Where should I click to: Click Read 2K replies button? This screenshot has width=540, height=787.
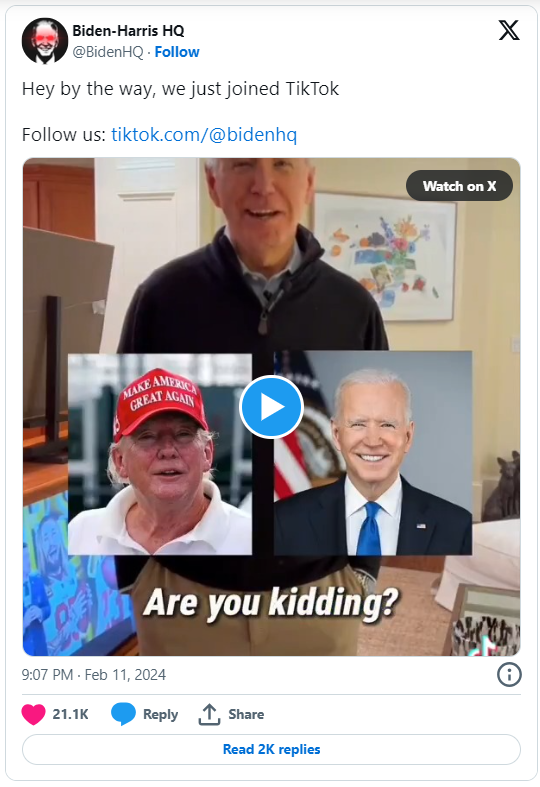click(271, 749)
